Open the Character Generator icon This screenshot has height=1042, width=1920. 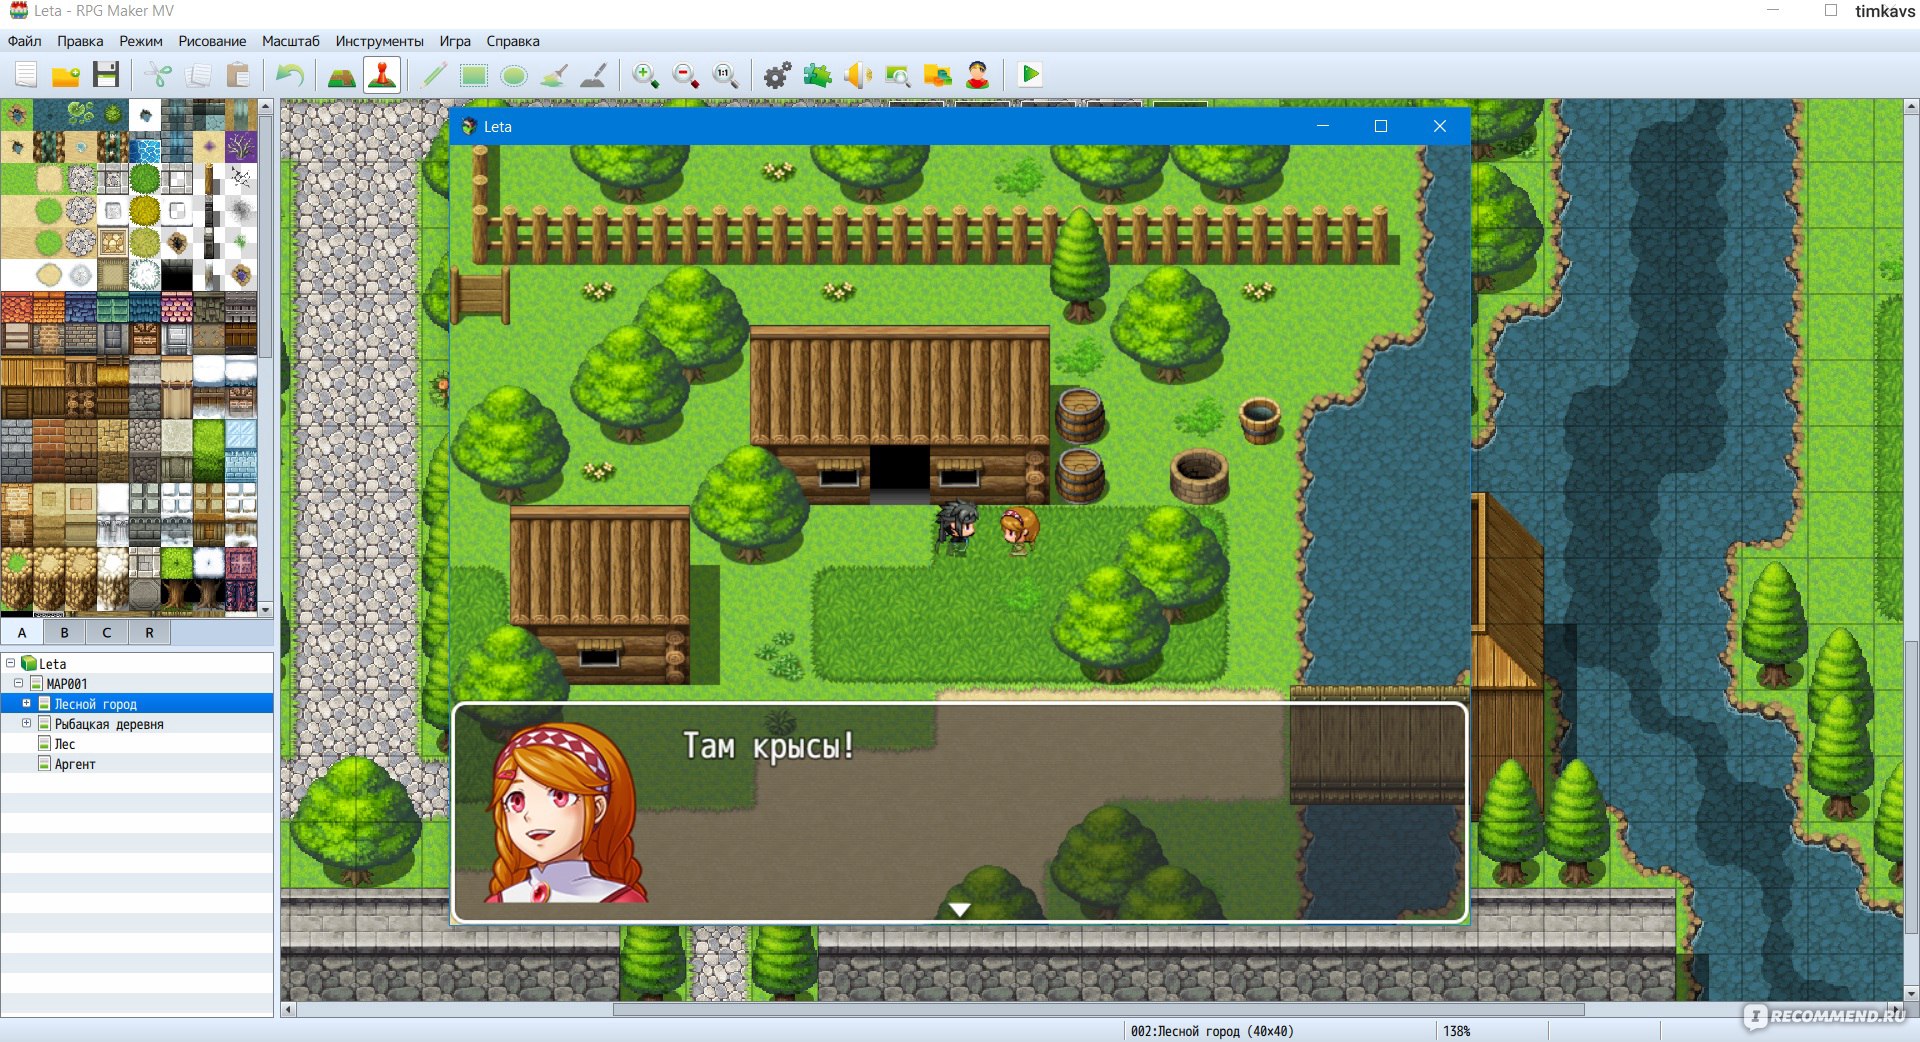point(978,75)
